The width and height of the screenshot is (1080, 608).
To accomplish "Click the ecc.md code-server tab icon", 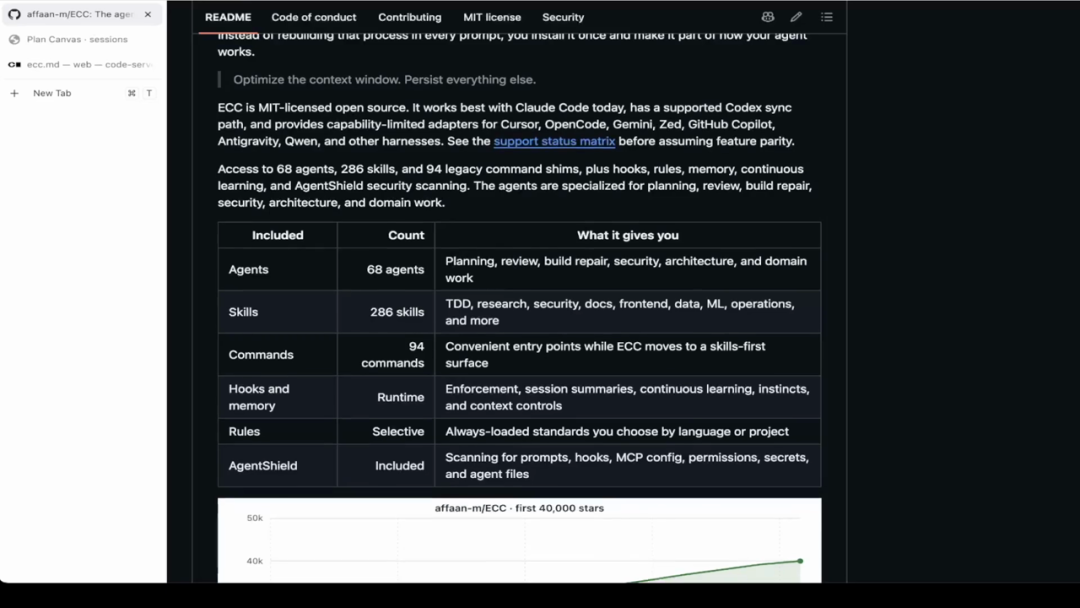I will [14, 65].
